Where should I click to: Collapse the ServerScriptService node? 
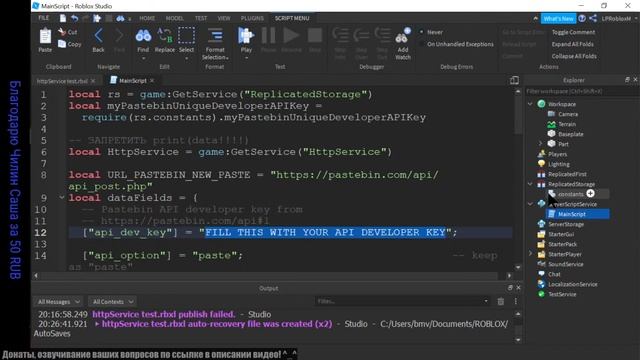[x=530, y=204]
